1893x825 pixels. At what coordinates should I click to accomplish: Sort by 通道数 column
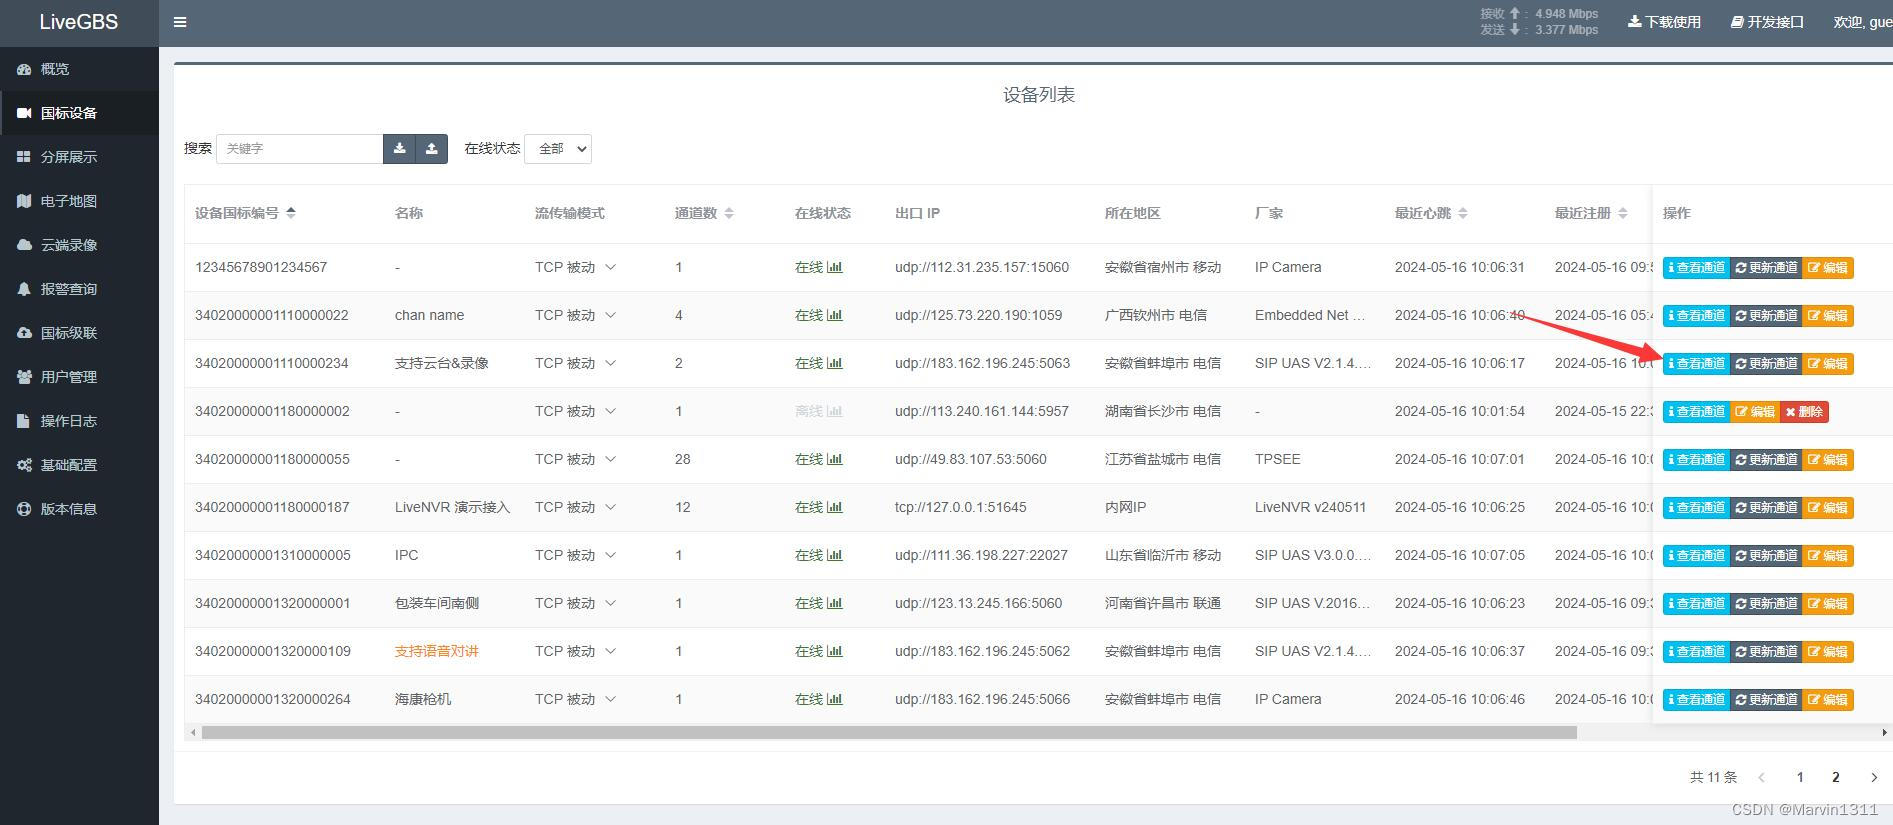[729, 213]
